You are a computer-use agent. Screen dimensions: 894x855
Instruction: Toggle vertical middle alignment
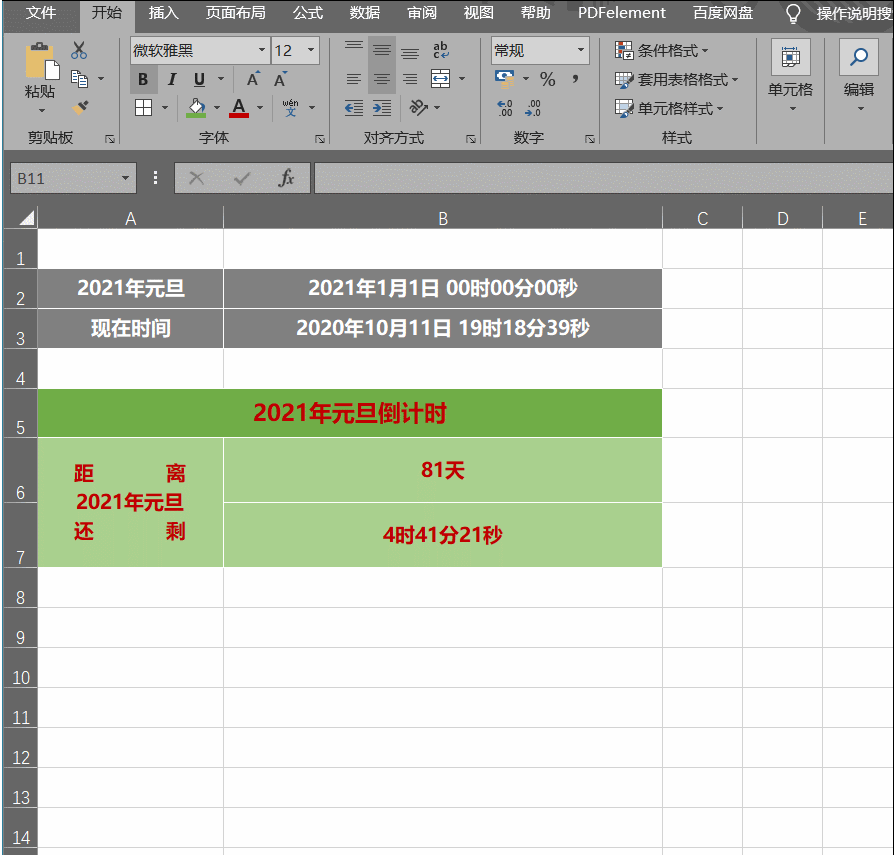tap(382, 50)
